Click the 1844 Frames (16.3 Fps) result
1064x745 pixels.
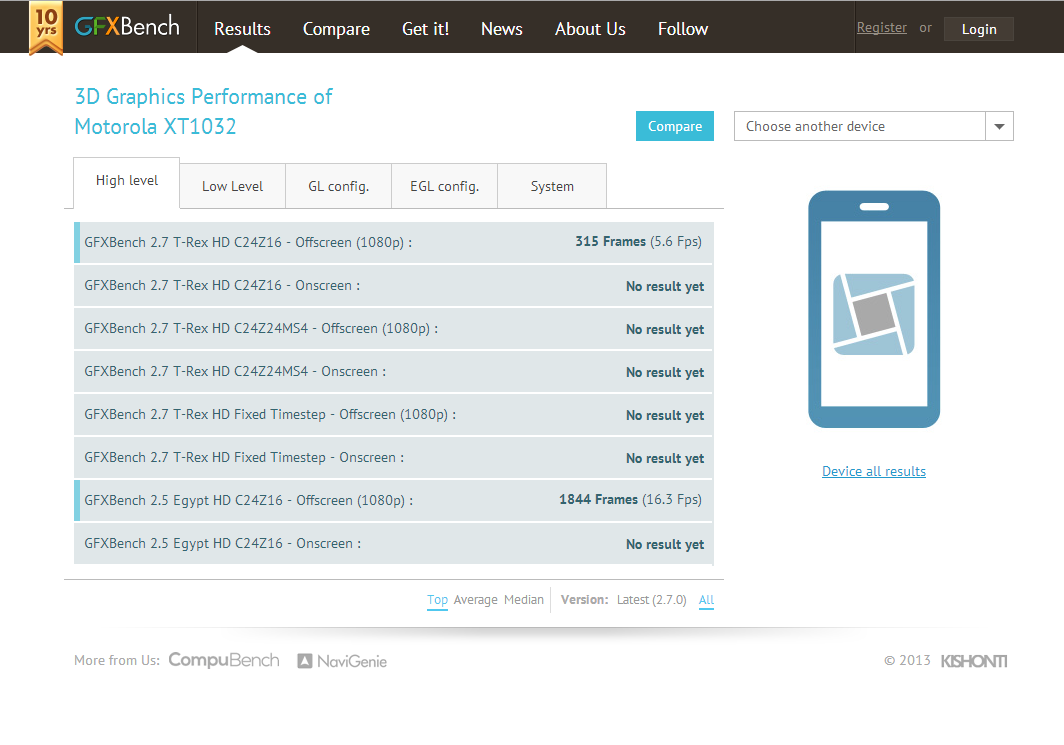click(630, 499)
